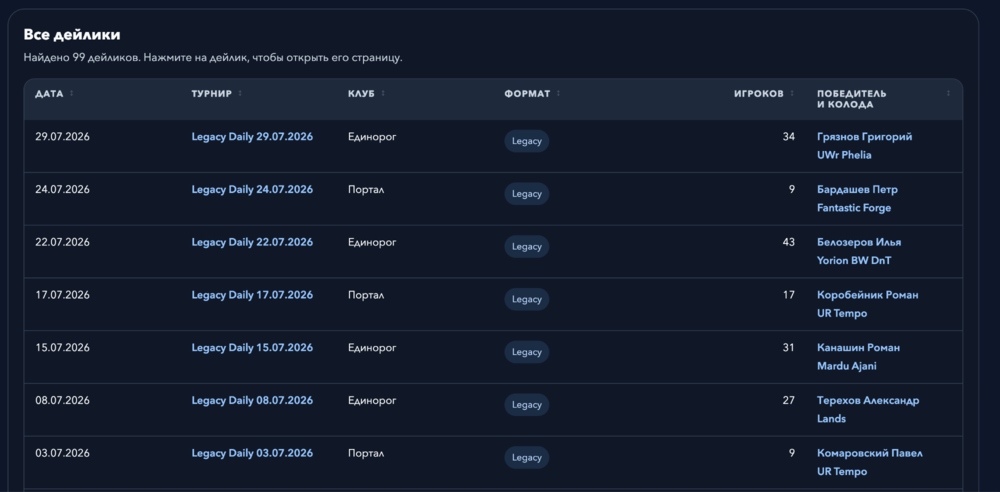Open winner Бардашев Петр profile
This screenshot has height=492, width=1000.
(x=858, y=190)
